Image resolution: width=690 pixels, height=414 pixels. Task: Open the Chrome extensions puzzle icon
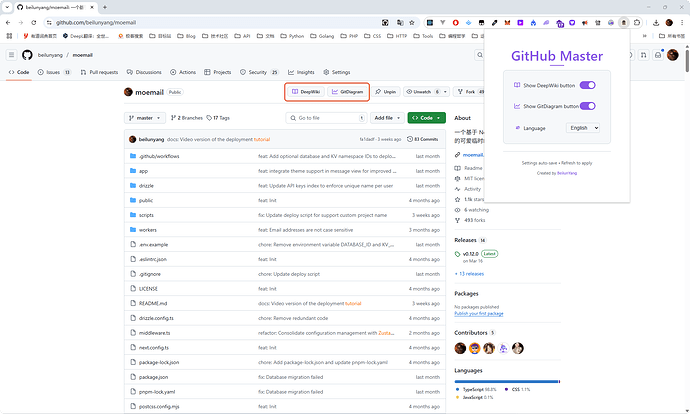click(x=637, y=22)
